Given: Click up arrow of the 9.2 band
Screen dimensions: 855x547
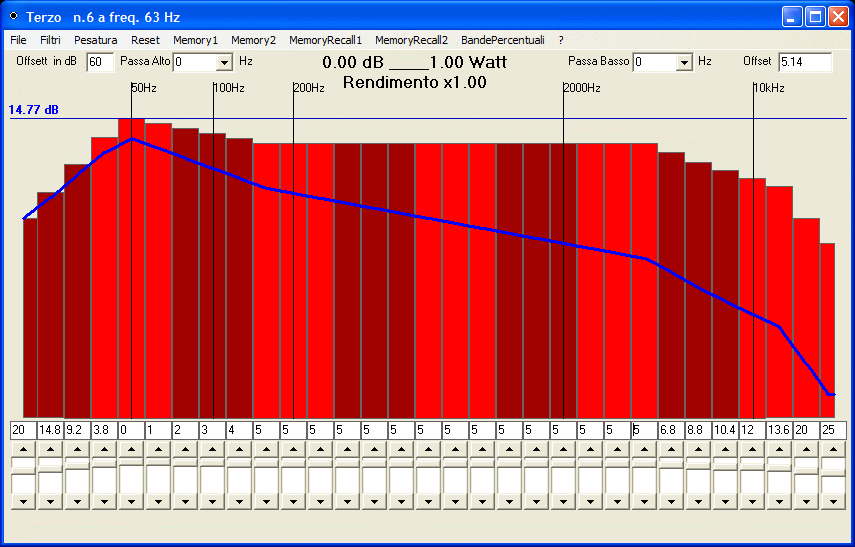Looking at the screenshot, I should tap(77, 449).
